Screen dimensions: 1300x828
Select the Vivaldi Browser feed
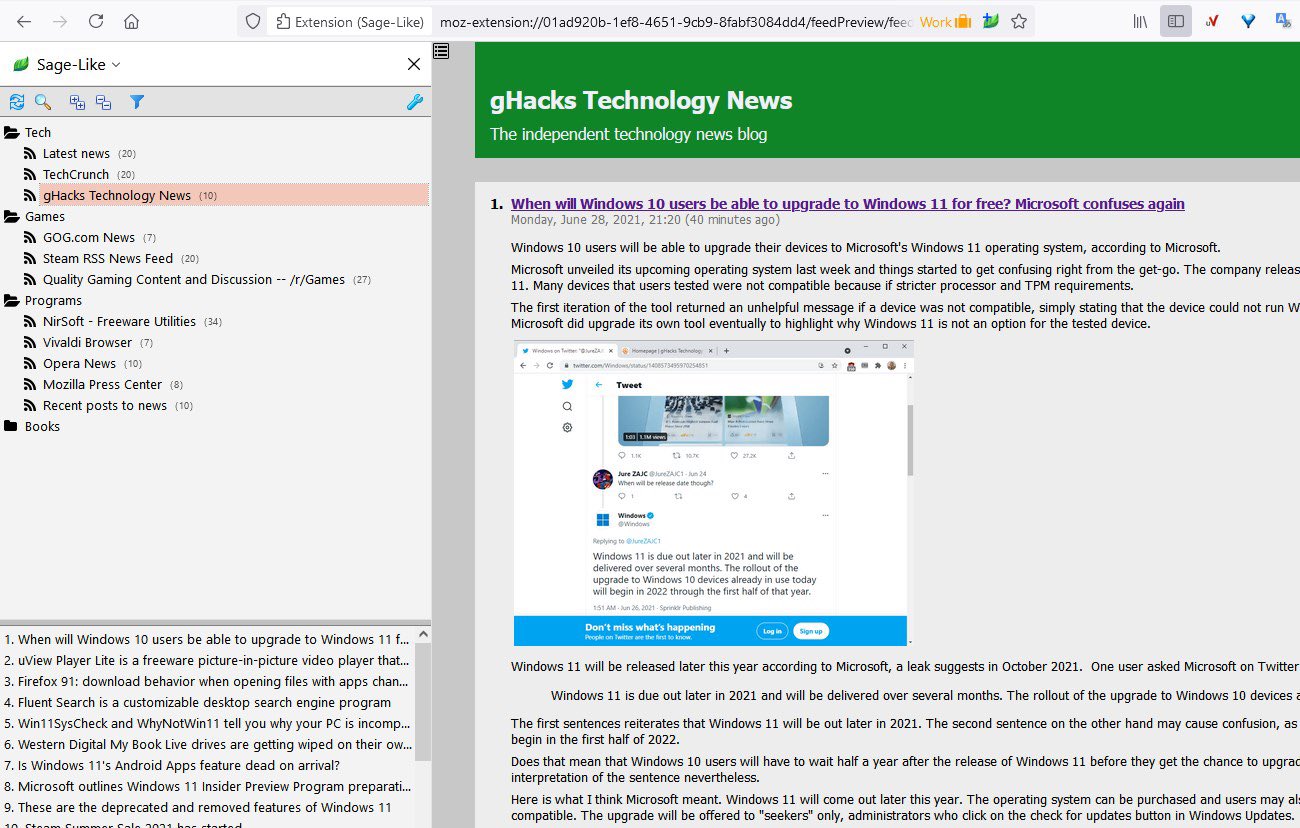pyautogui.click(x=87, y=342)
